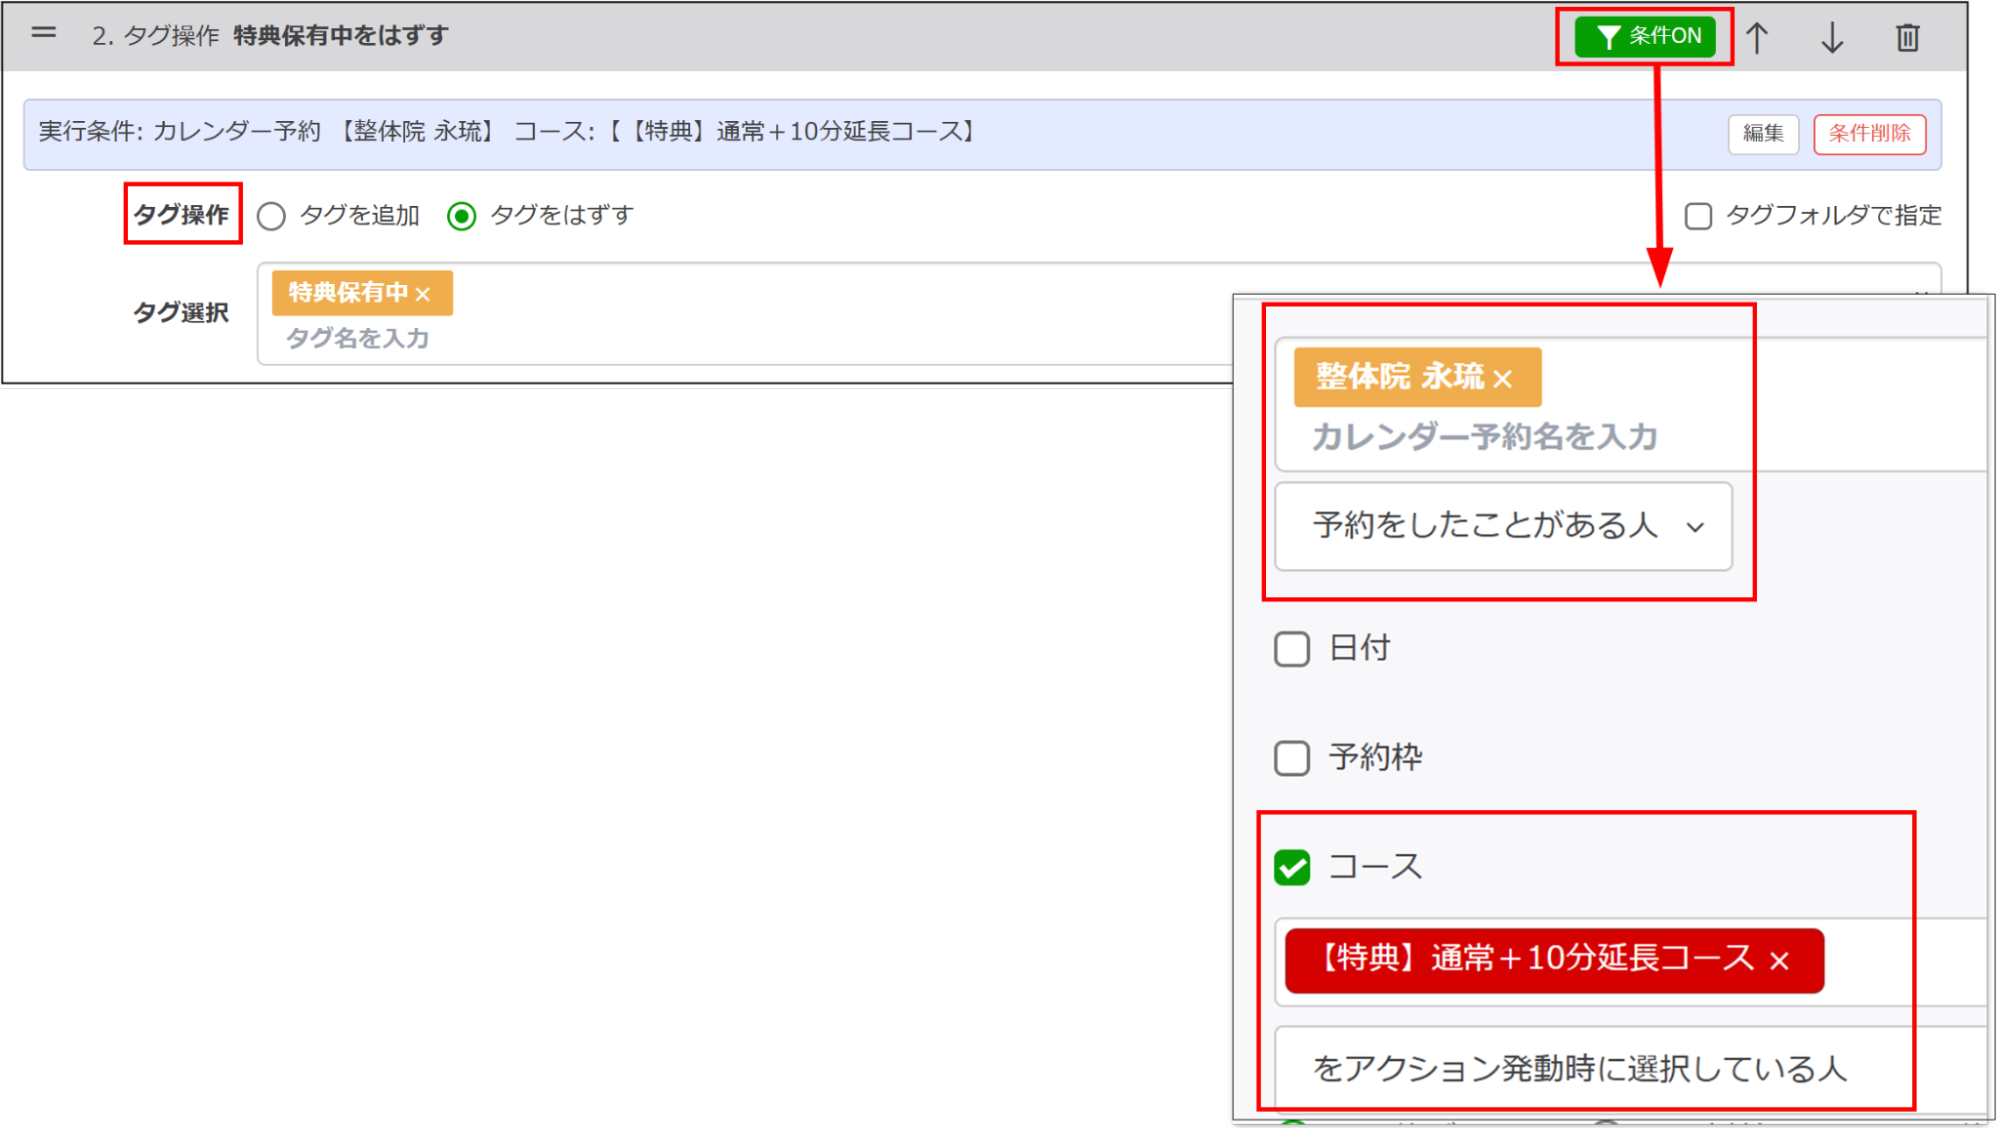Screen dimensions: 1999x1129
Task: Remove the 整体院 永琉 calendar chip
Action: tap(1504, 377)
